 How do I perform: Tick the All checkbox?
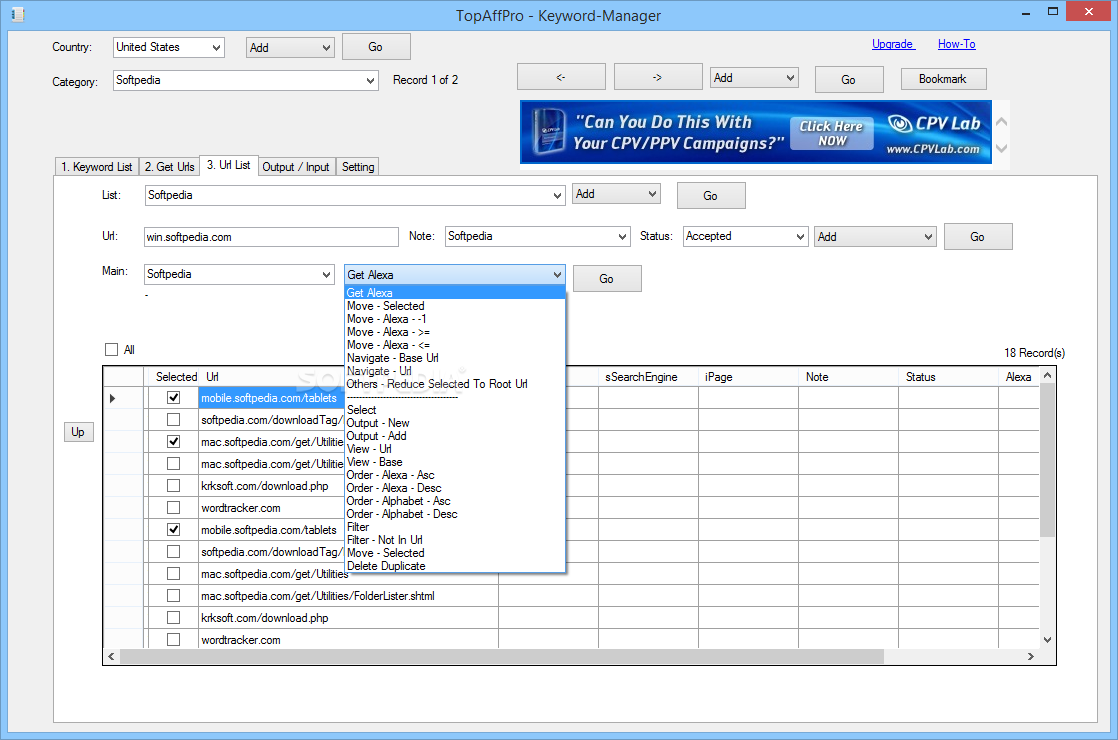pos(111,349)
